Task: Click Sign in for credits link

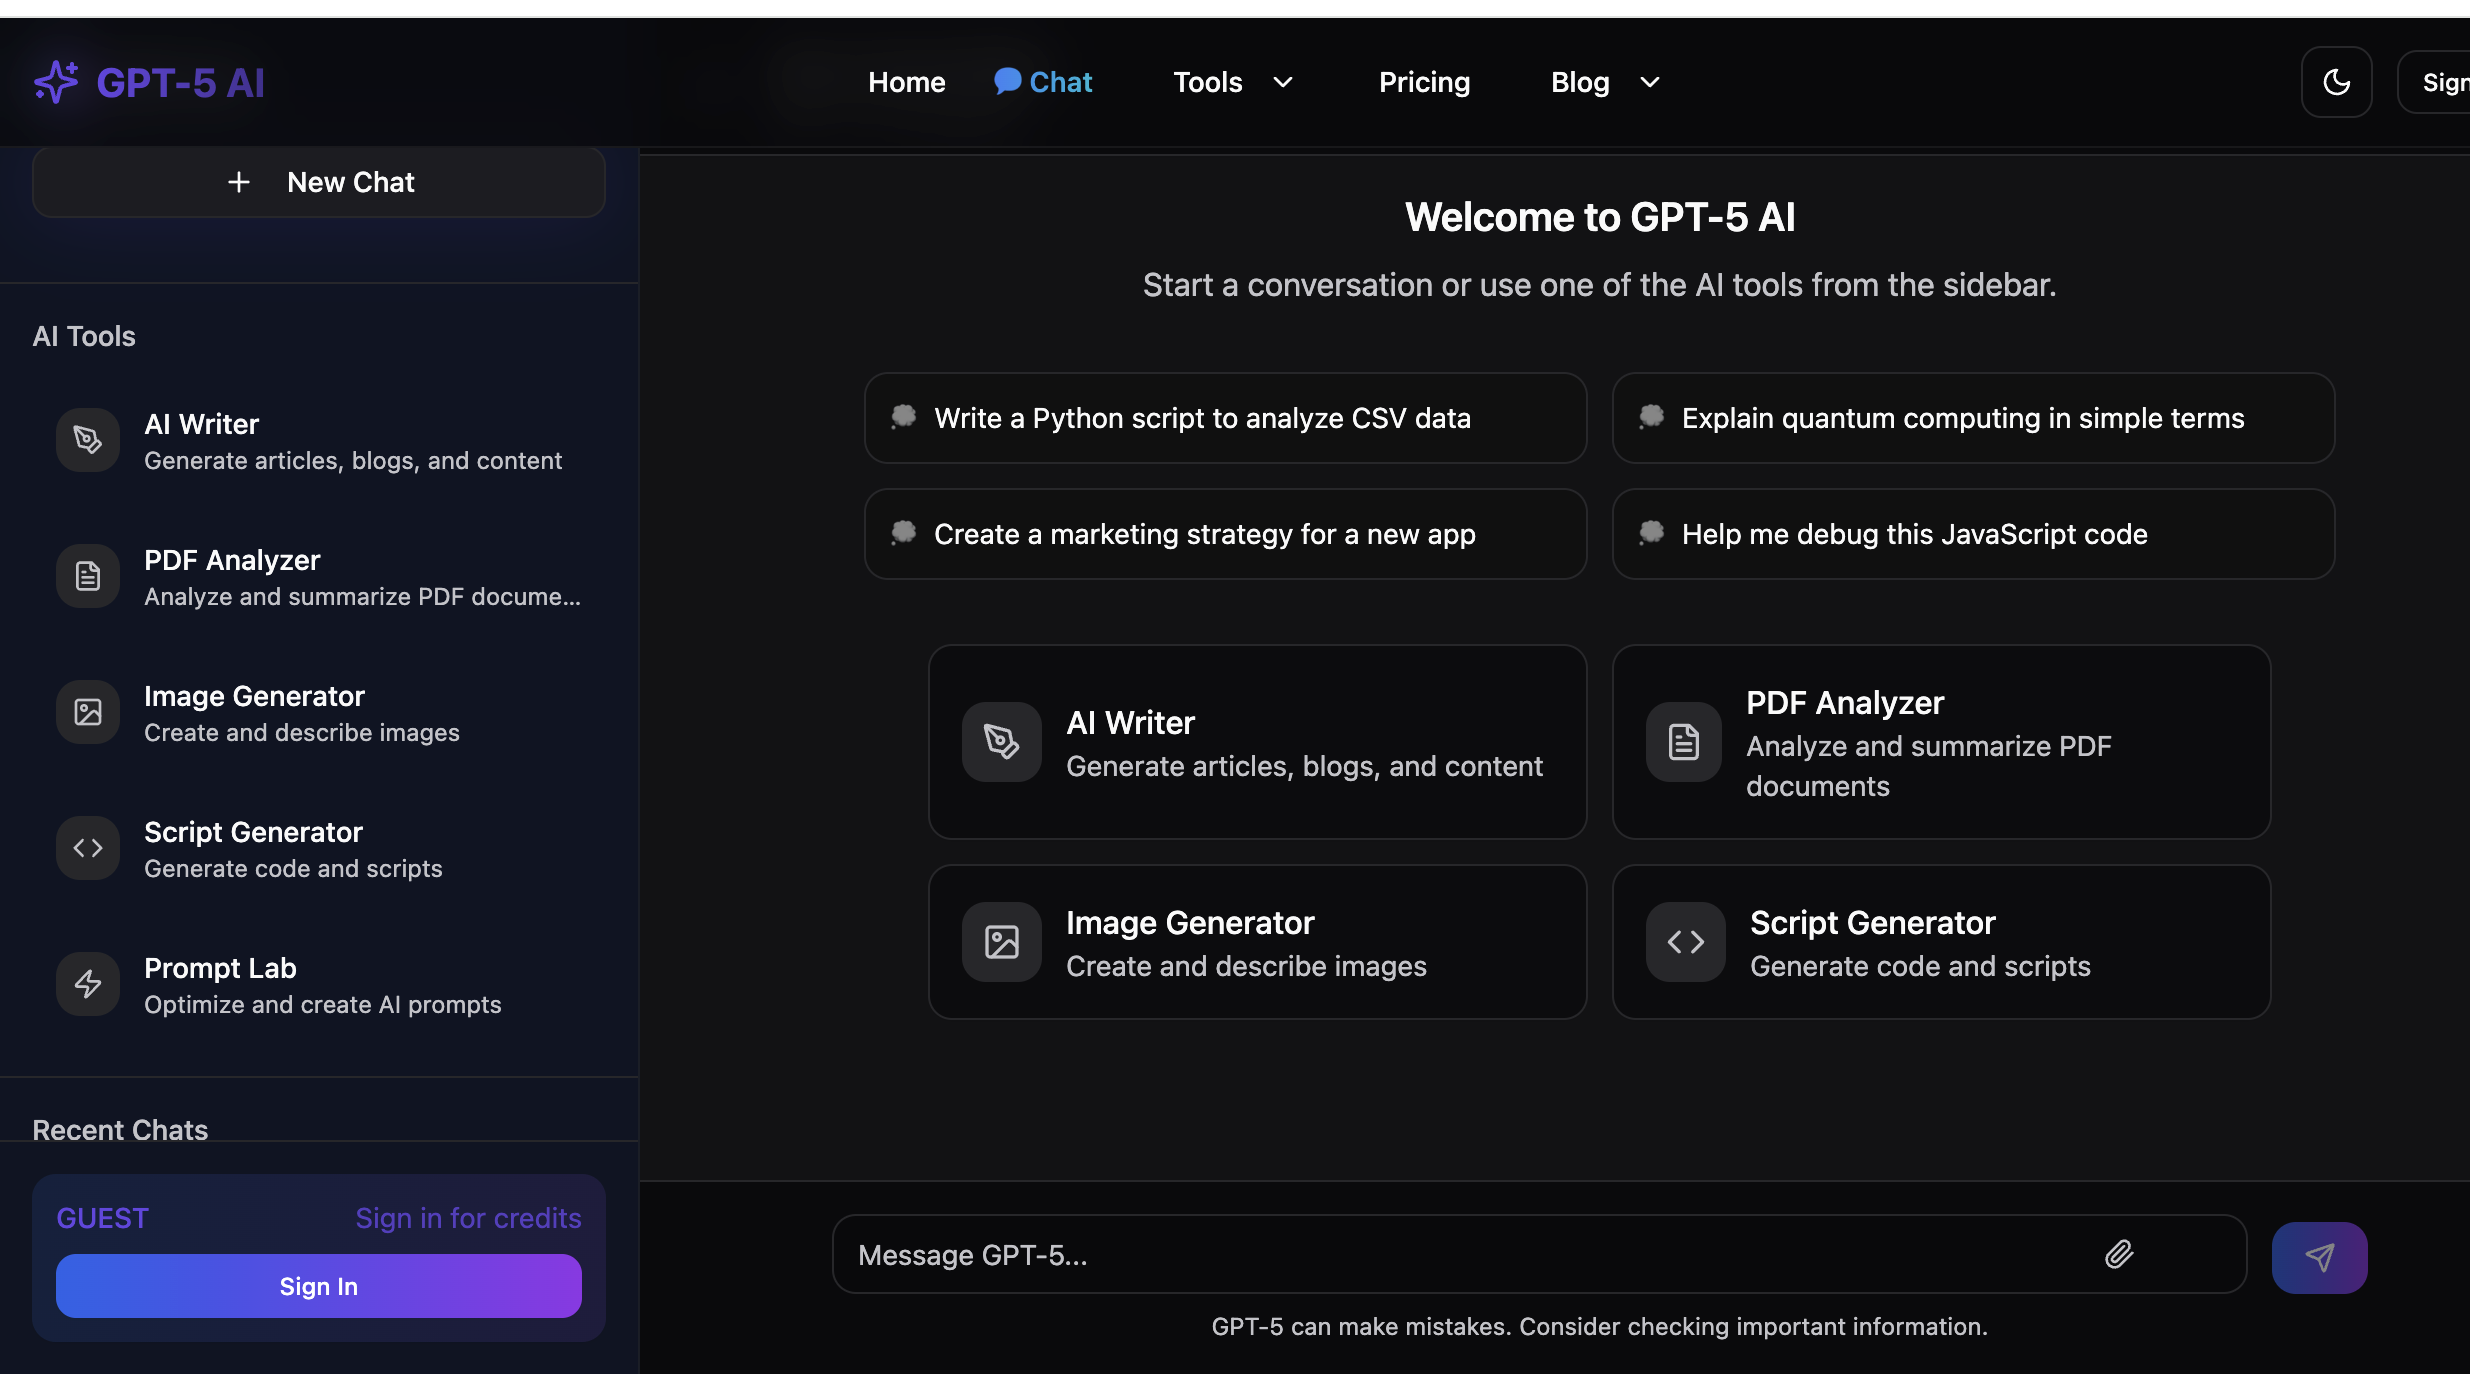Action: (x=468, y=1218)
